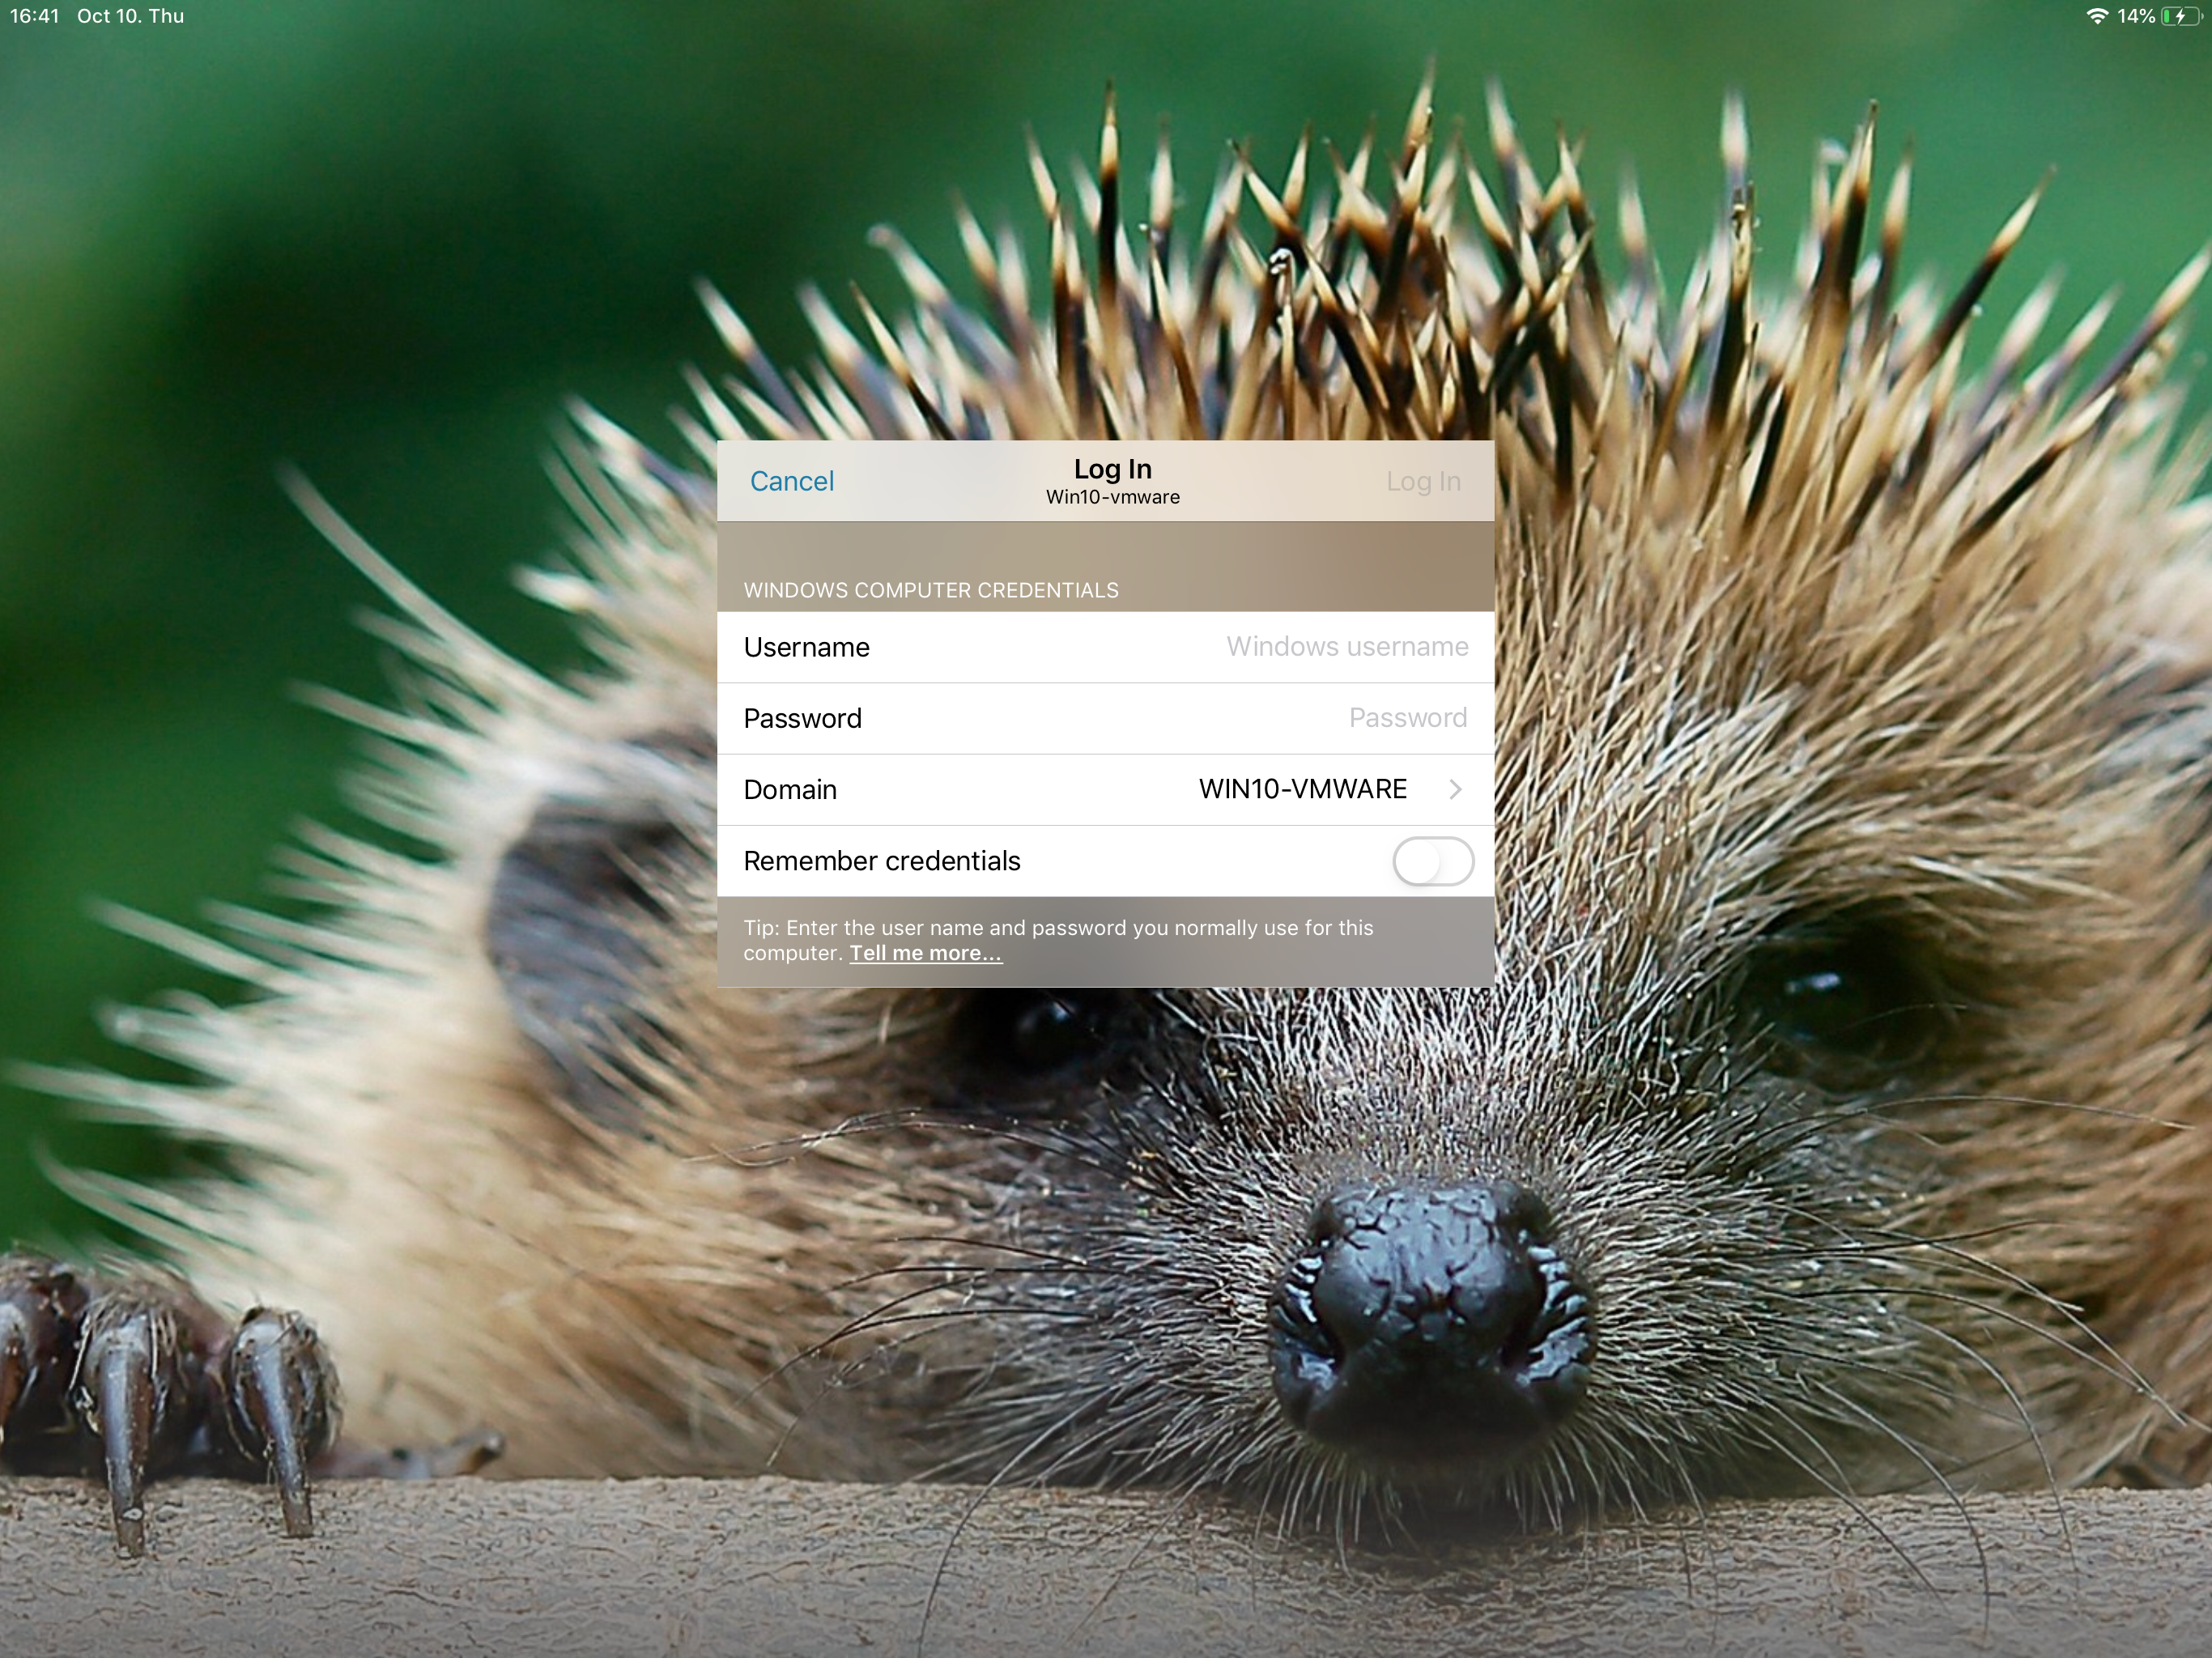
Task: Select the Username label
Action: click(806, 647)
